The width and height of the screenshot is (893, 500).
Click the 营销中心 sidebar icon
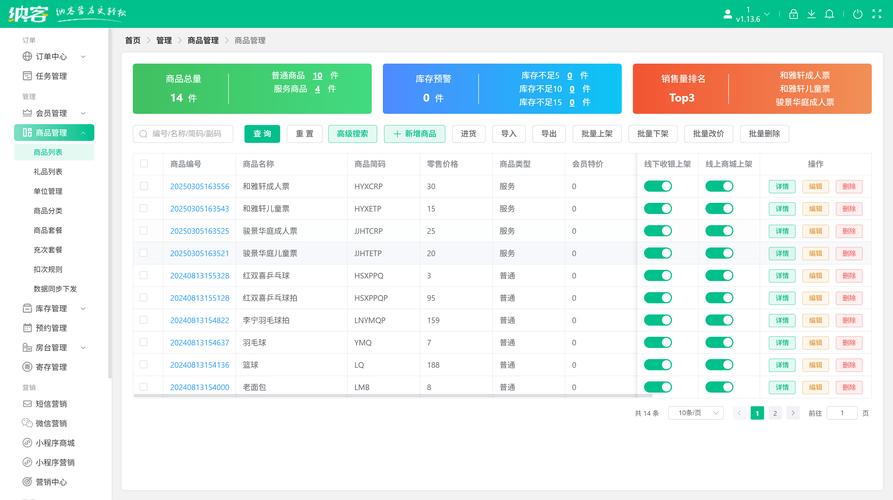pyautogui.click(x=27, y=482)
